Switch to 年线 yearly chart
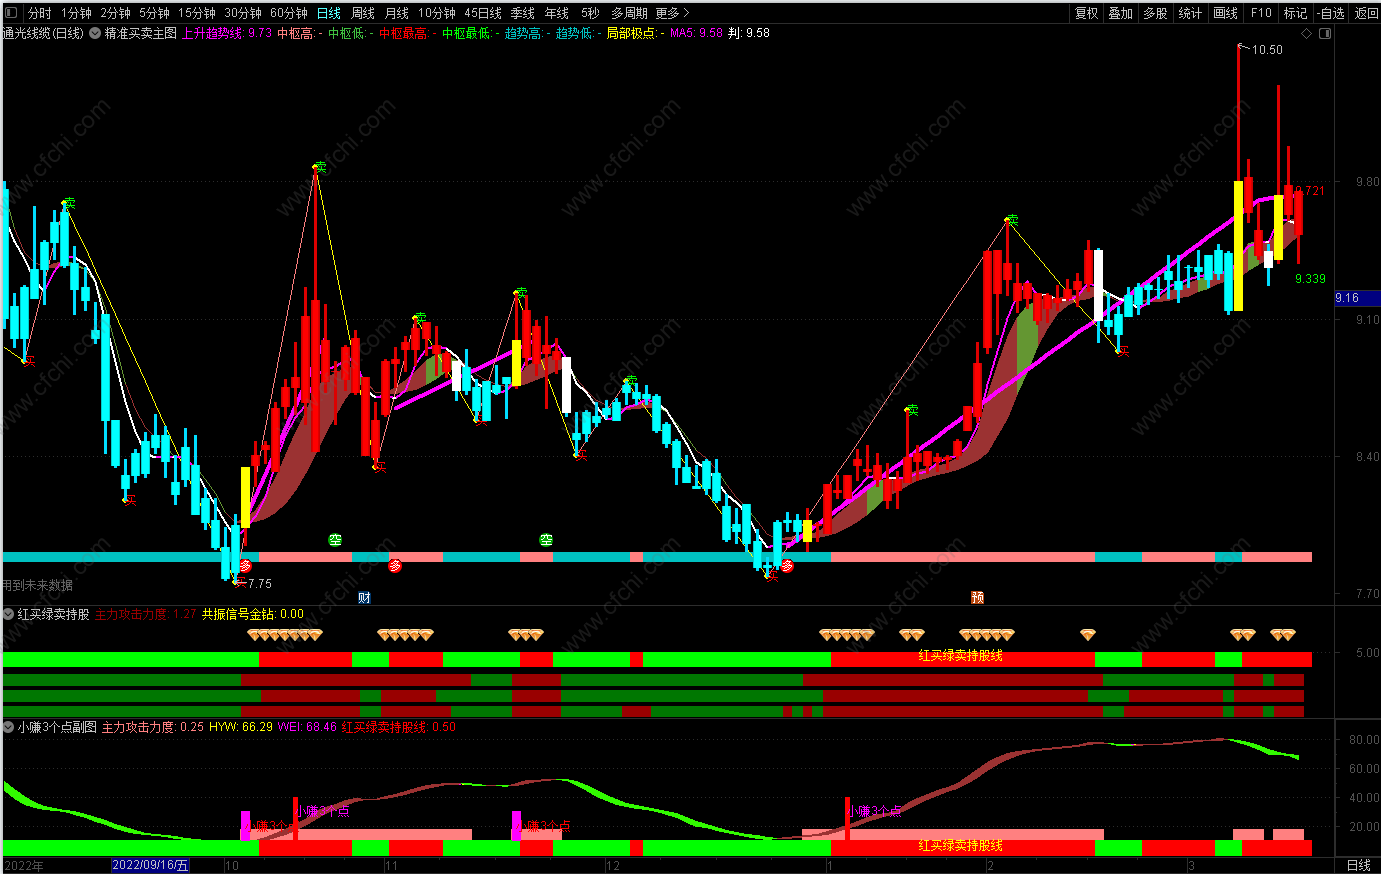The height and width of the screenshot is (874, 1381). [557, 13]
